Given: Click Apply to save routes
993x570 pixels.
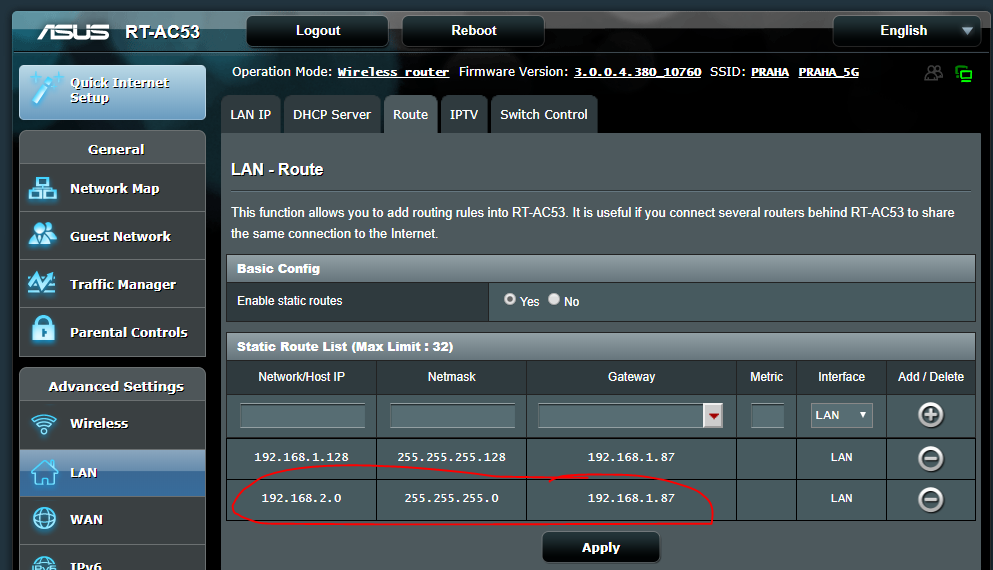Looking at the screenshot, I should pyautogui.click(x=601, y=547).
